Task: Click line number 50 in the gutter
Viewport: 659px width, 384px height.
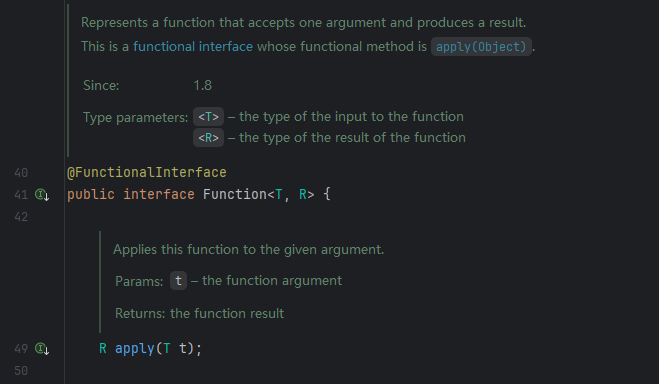Action: click(x=21, y=371)
